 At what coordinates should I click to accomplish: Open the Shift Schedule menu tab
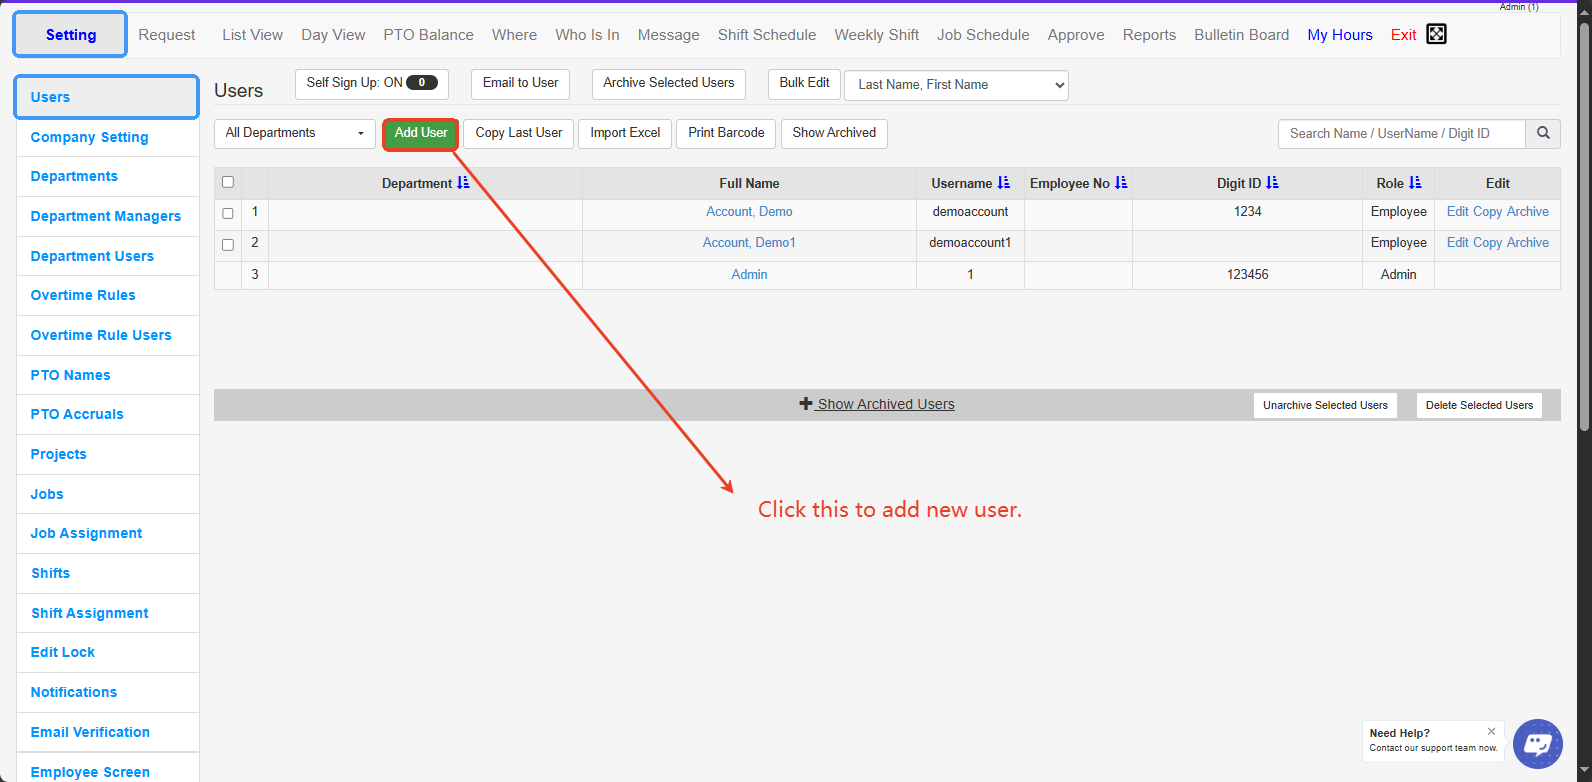766,35
